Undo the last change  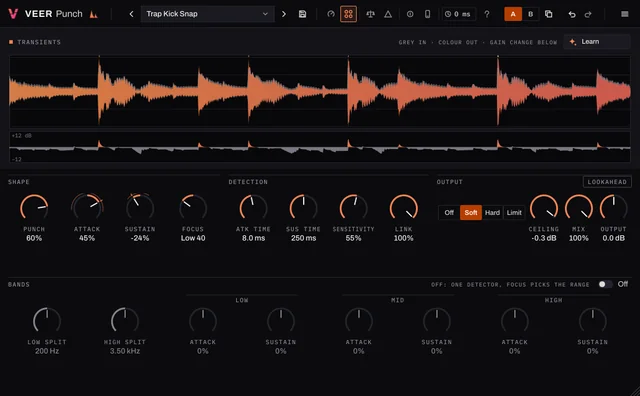pyautogui.click(x=572, y=14)
